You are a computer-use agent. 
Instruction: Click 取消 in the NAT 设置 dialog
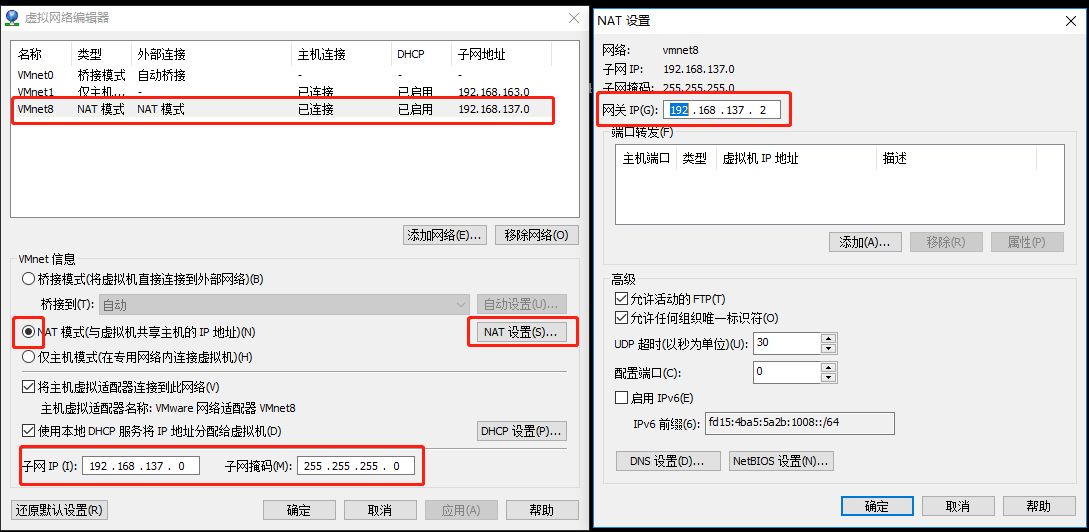pos(958,506)
